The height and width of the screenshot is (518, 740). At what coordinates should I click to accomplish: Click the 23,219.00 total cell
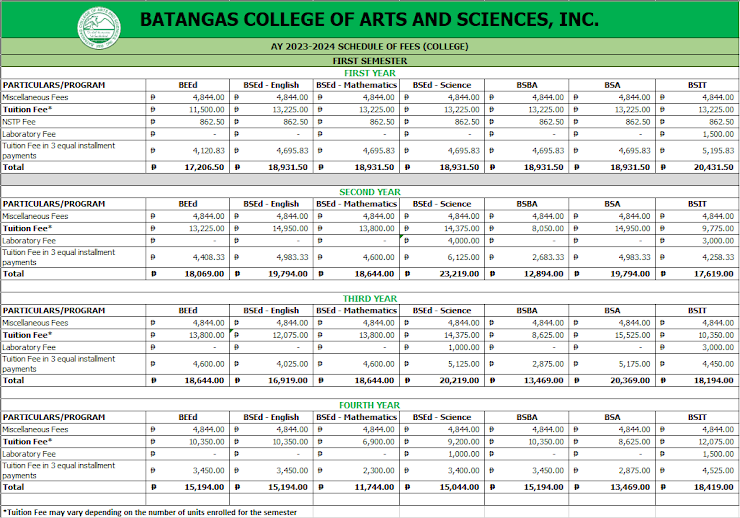[442, 274]
